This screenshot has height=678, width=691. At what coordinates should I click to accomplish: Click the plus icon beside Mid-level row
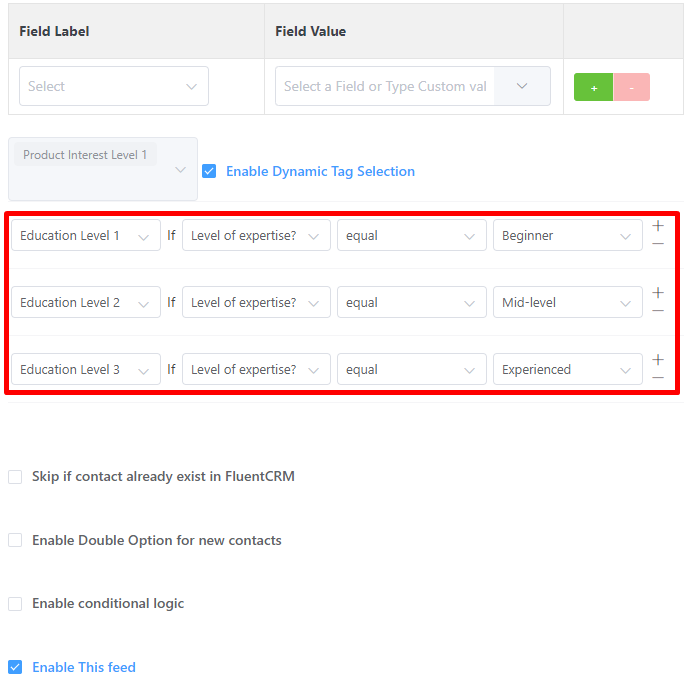click(658, 293)
